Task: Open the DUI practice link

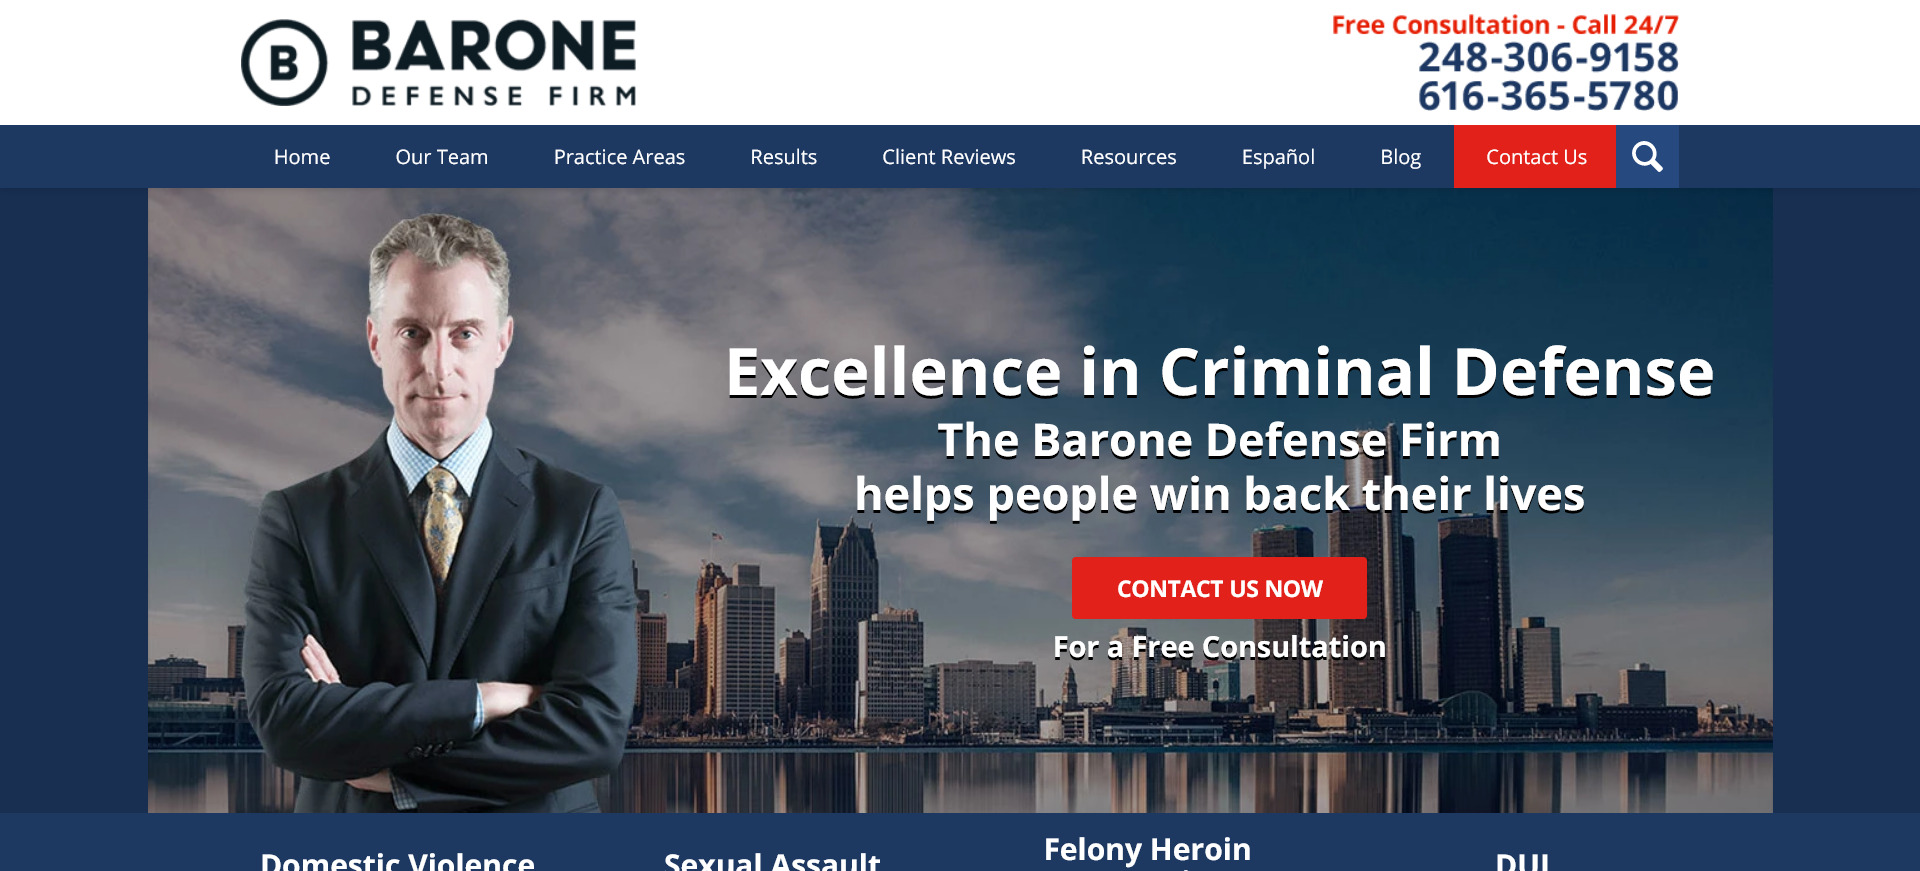Action: [1522, 860]
